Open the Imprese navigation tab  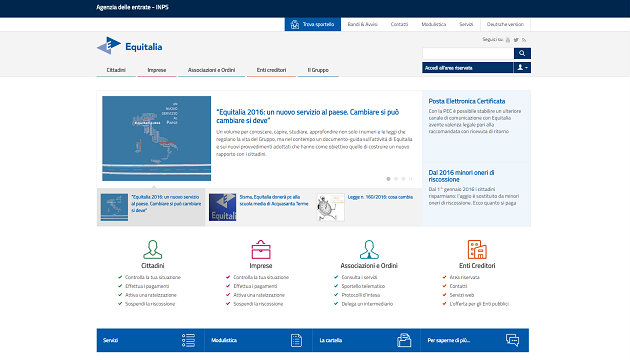157,70
